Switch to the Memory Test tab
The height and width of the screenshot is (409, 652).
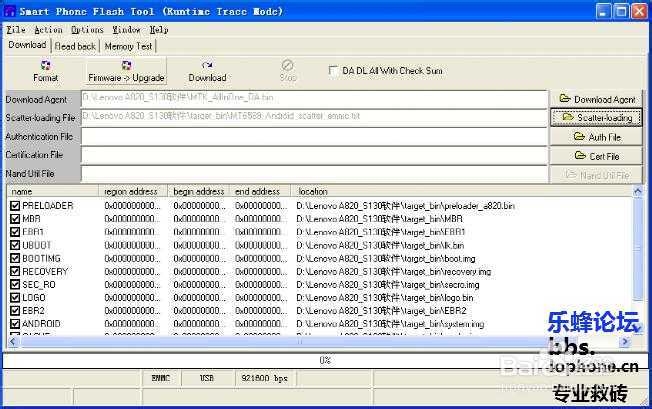pyautogui.click(x=128, y=46)
